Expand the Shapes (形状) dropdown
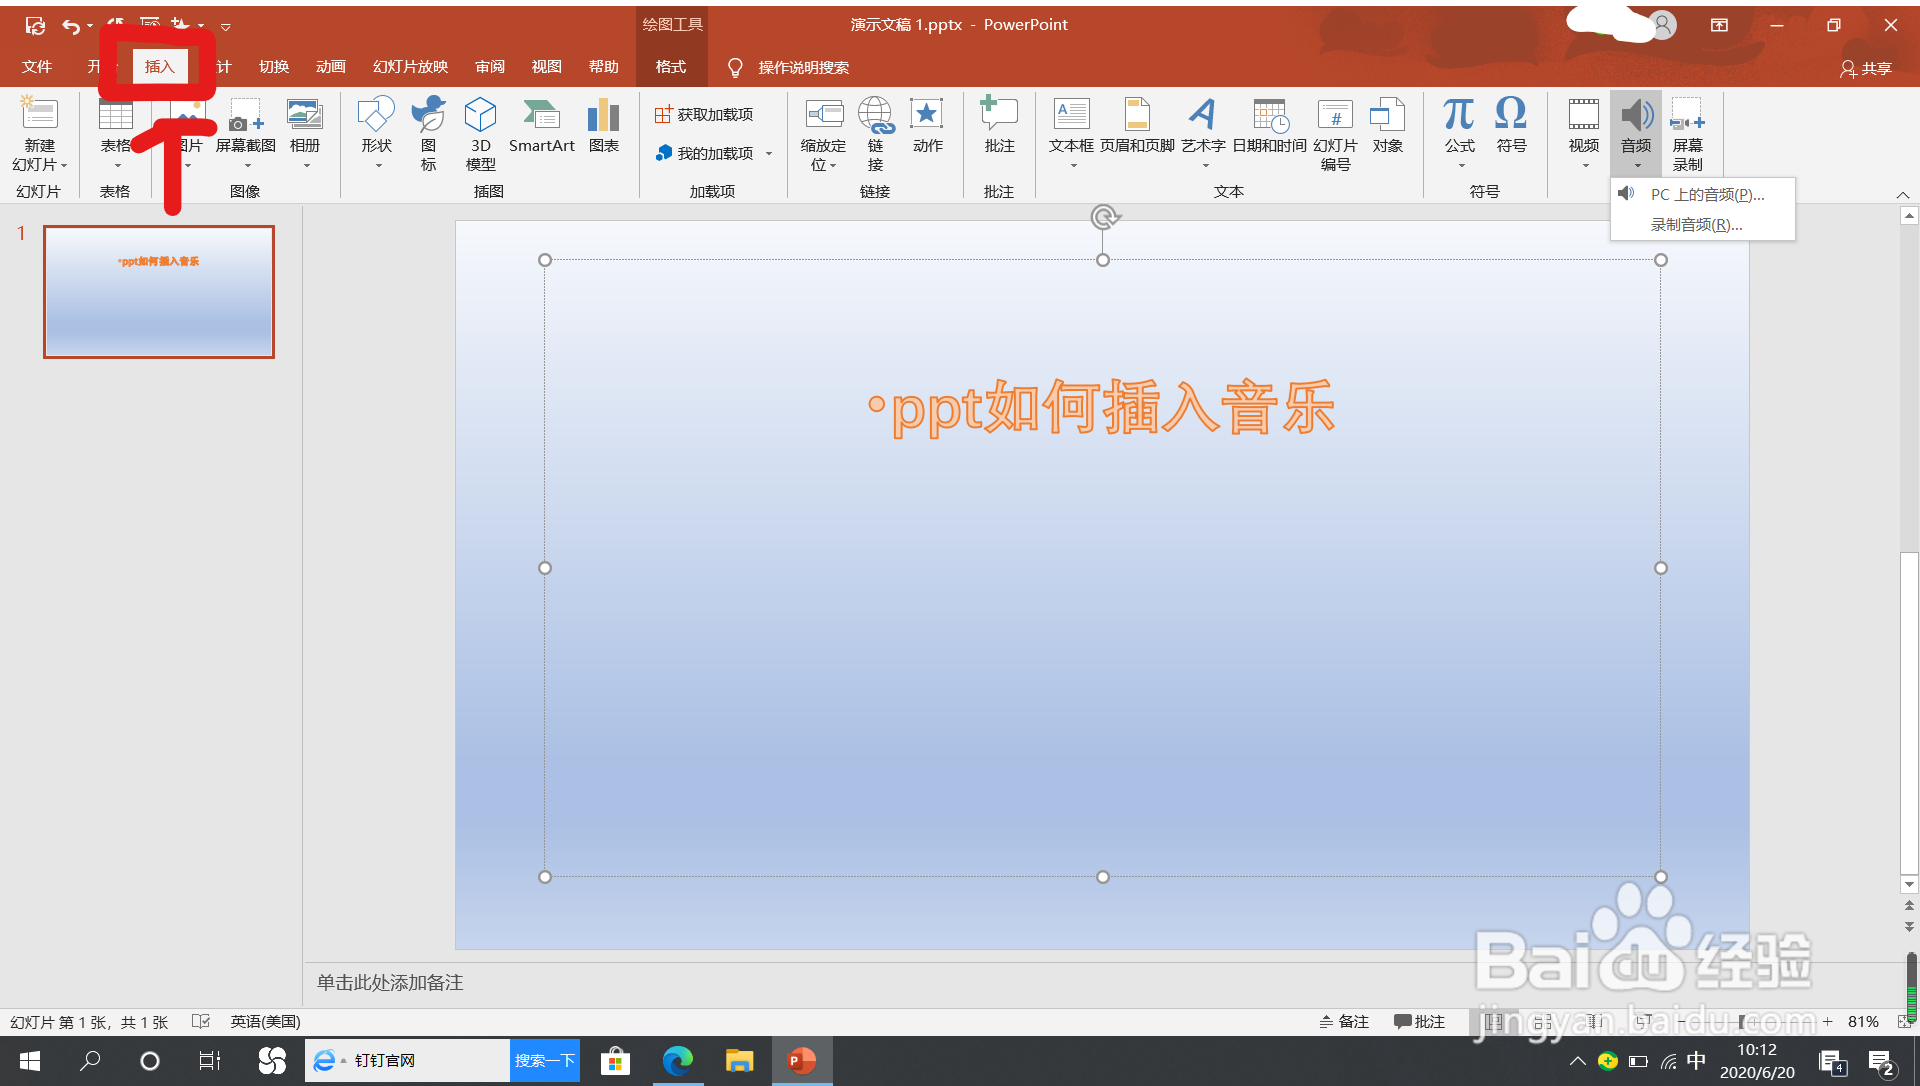The width and height of the screenshot is (1920, 1086). coord(377,165)
